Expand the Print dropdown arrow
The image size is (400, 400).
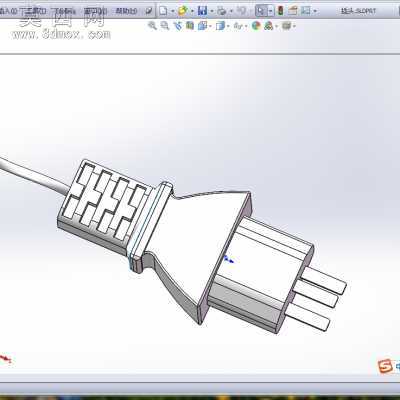(231, 11)
